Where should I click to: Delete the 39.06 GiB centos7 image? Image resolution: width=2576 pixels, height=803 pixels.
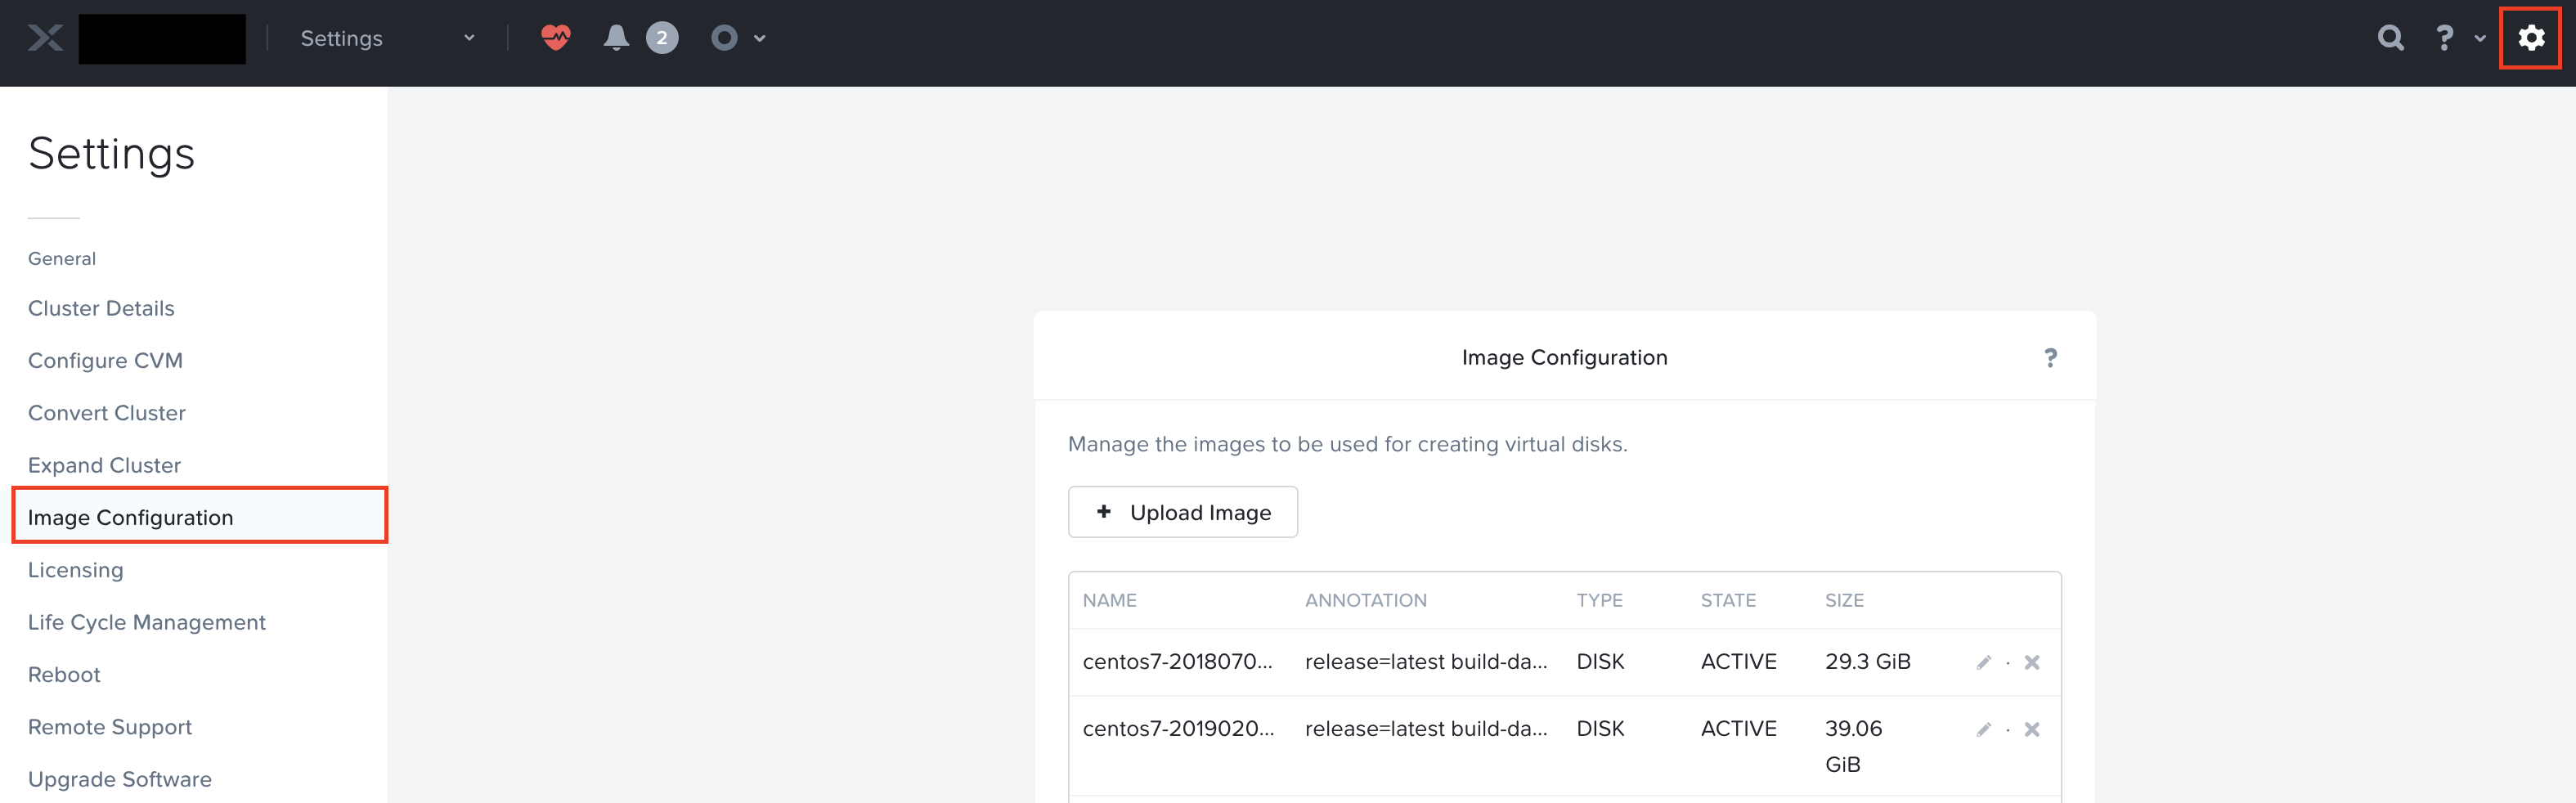pos(2031,729)
